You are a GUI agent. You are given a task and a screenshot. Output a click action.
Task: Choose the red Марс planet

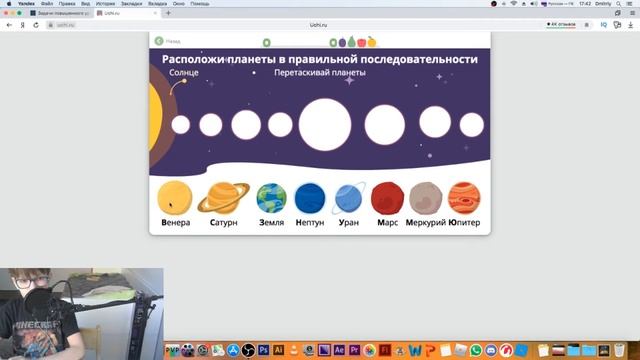point(387,198)
